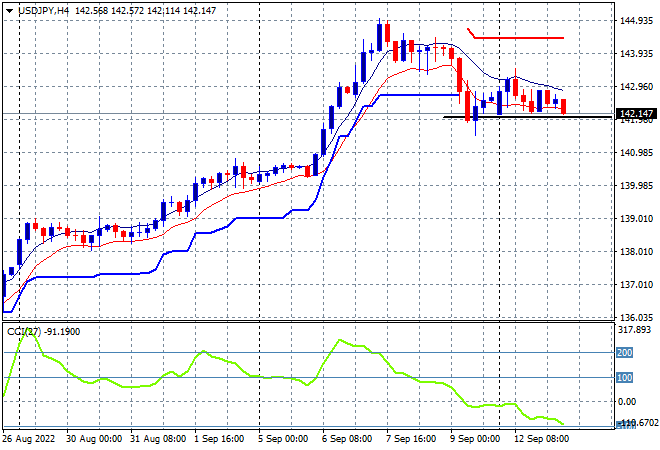The height and width of the screenshot is (450, 660).
Task: Click the 7 Sep 16:00 time label
Action: click(x=411, y=439)
